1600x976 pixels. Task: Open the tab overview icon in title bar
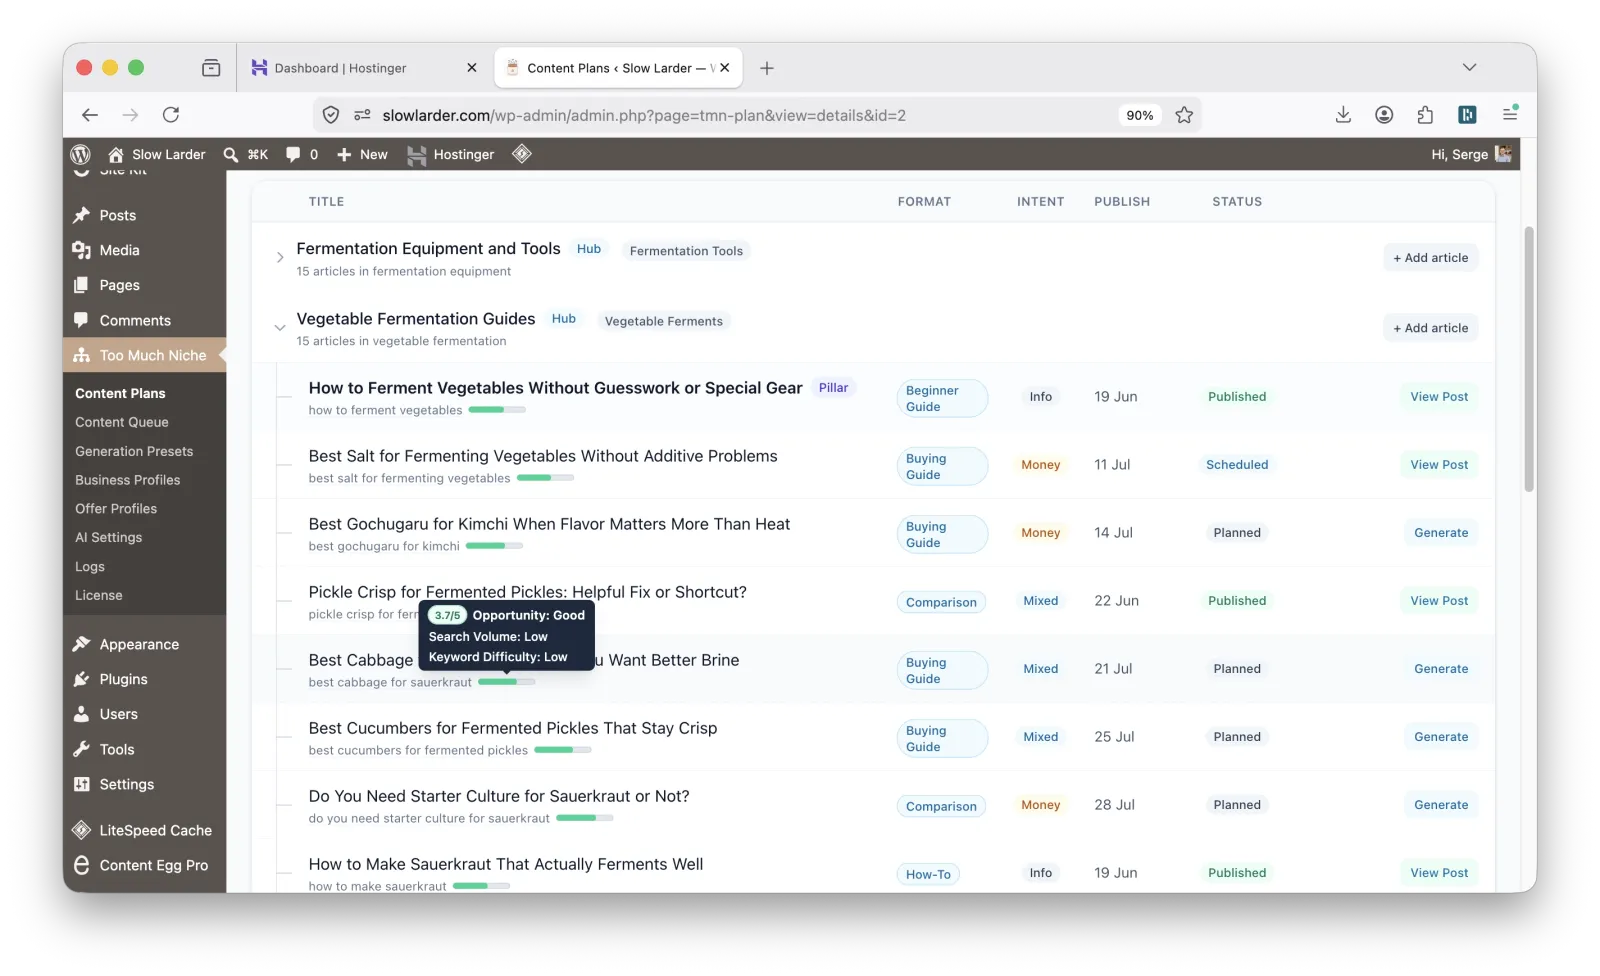click(211, 68)
